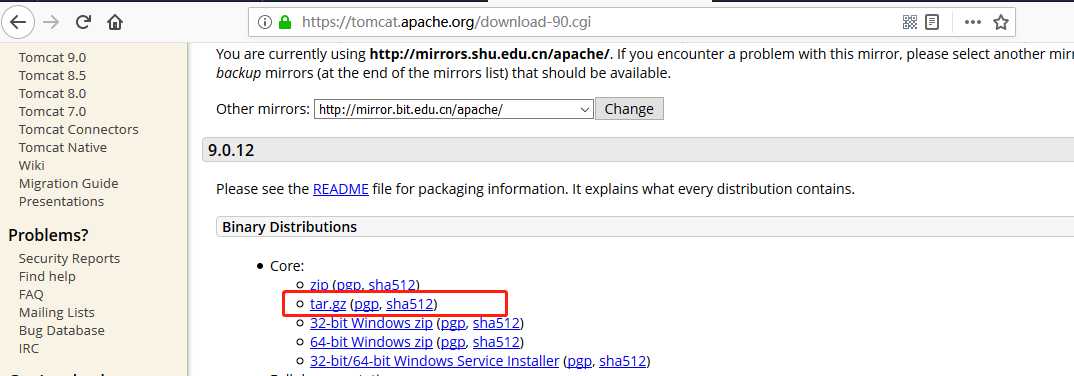This screenshot has width=1074, height=376.
Task: Open the QR code icon in address bar
Action: 910,23
